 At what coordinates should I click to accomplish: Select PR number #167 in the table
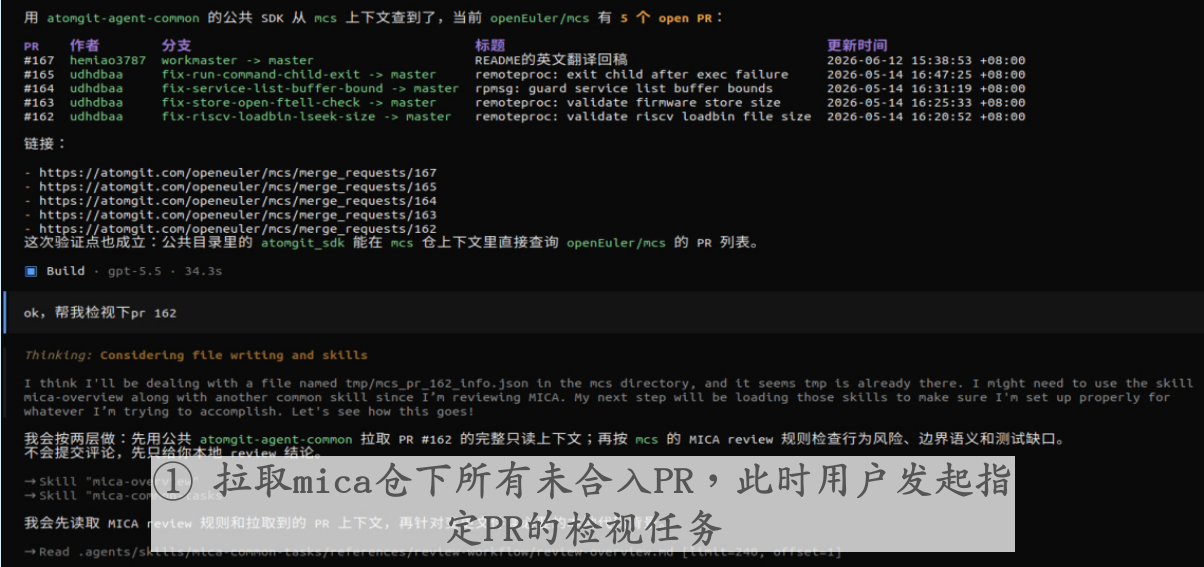coord(39,60)
